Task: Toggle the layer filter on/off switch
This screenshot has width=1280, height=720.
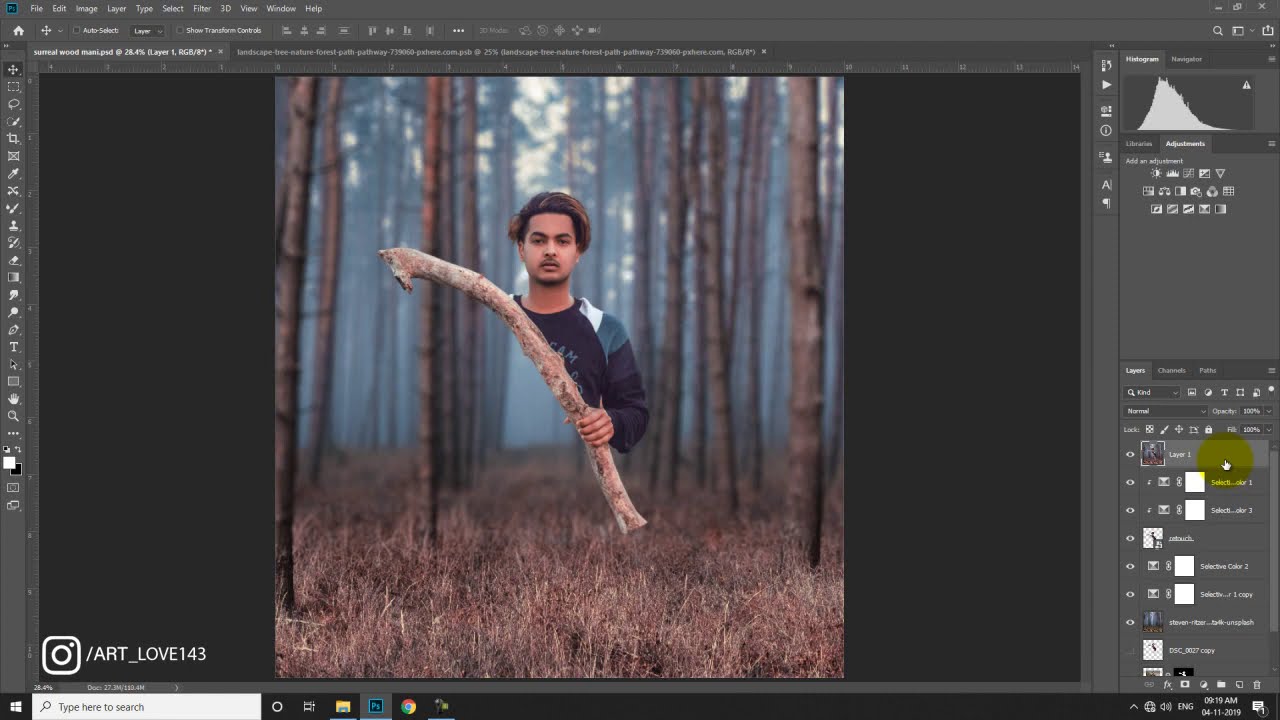Action: 1271,391
